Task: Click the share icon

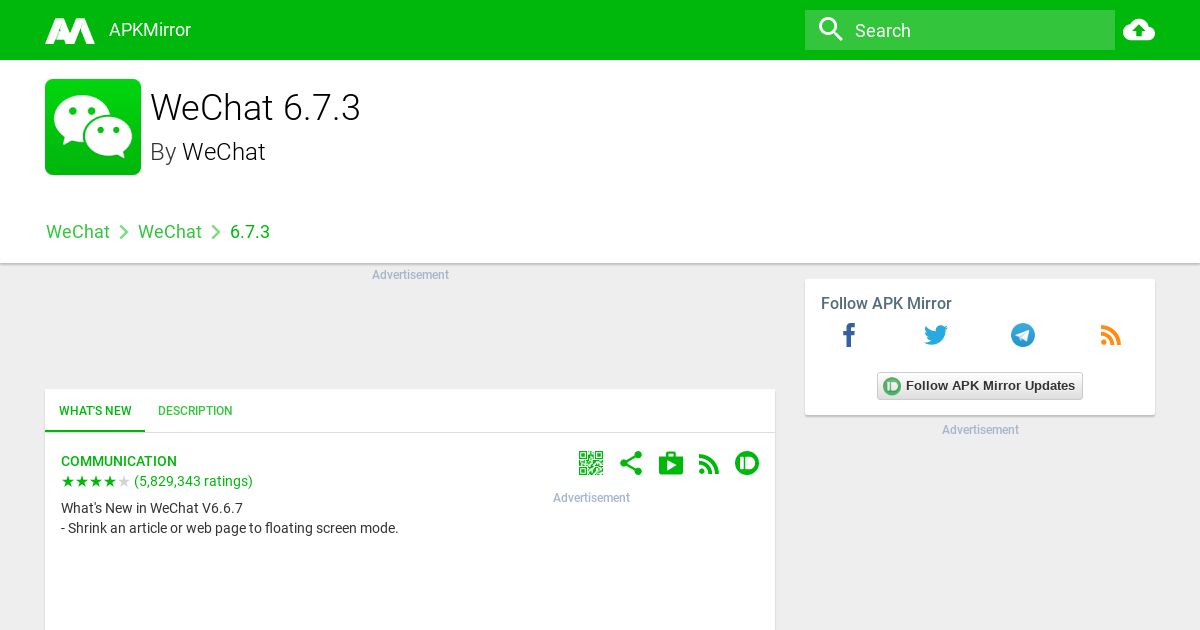Action: [631, 463]
